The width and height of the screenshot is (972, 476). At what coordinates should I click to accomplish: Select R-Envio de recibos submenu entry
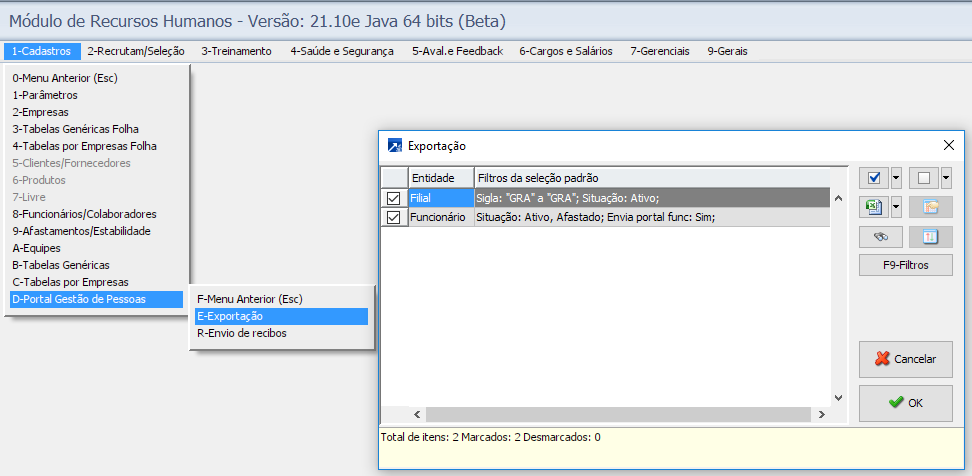click(281, 333)
